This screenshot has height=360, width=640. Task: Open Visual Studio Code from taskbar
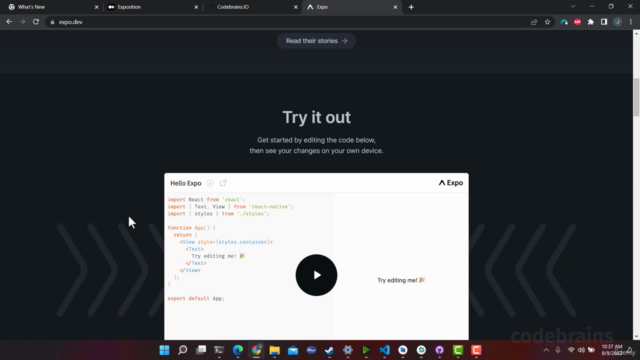pyautogui.click(x=384, y=350)
